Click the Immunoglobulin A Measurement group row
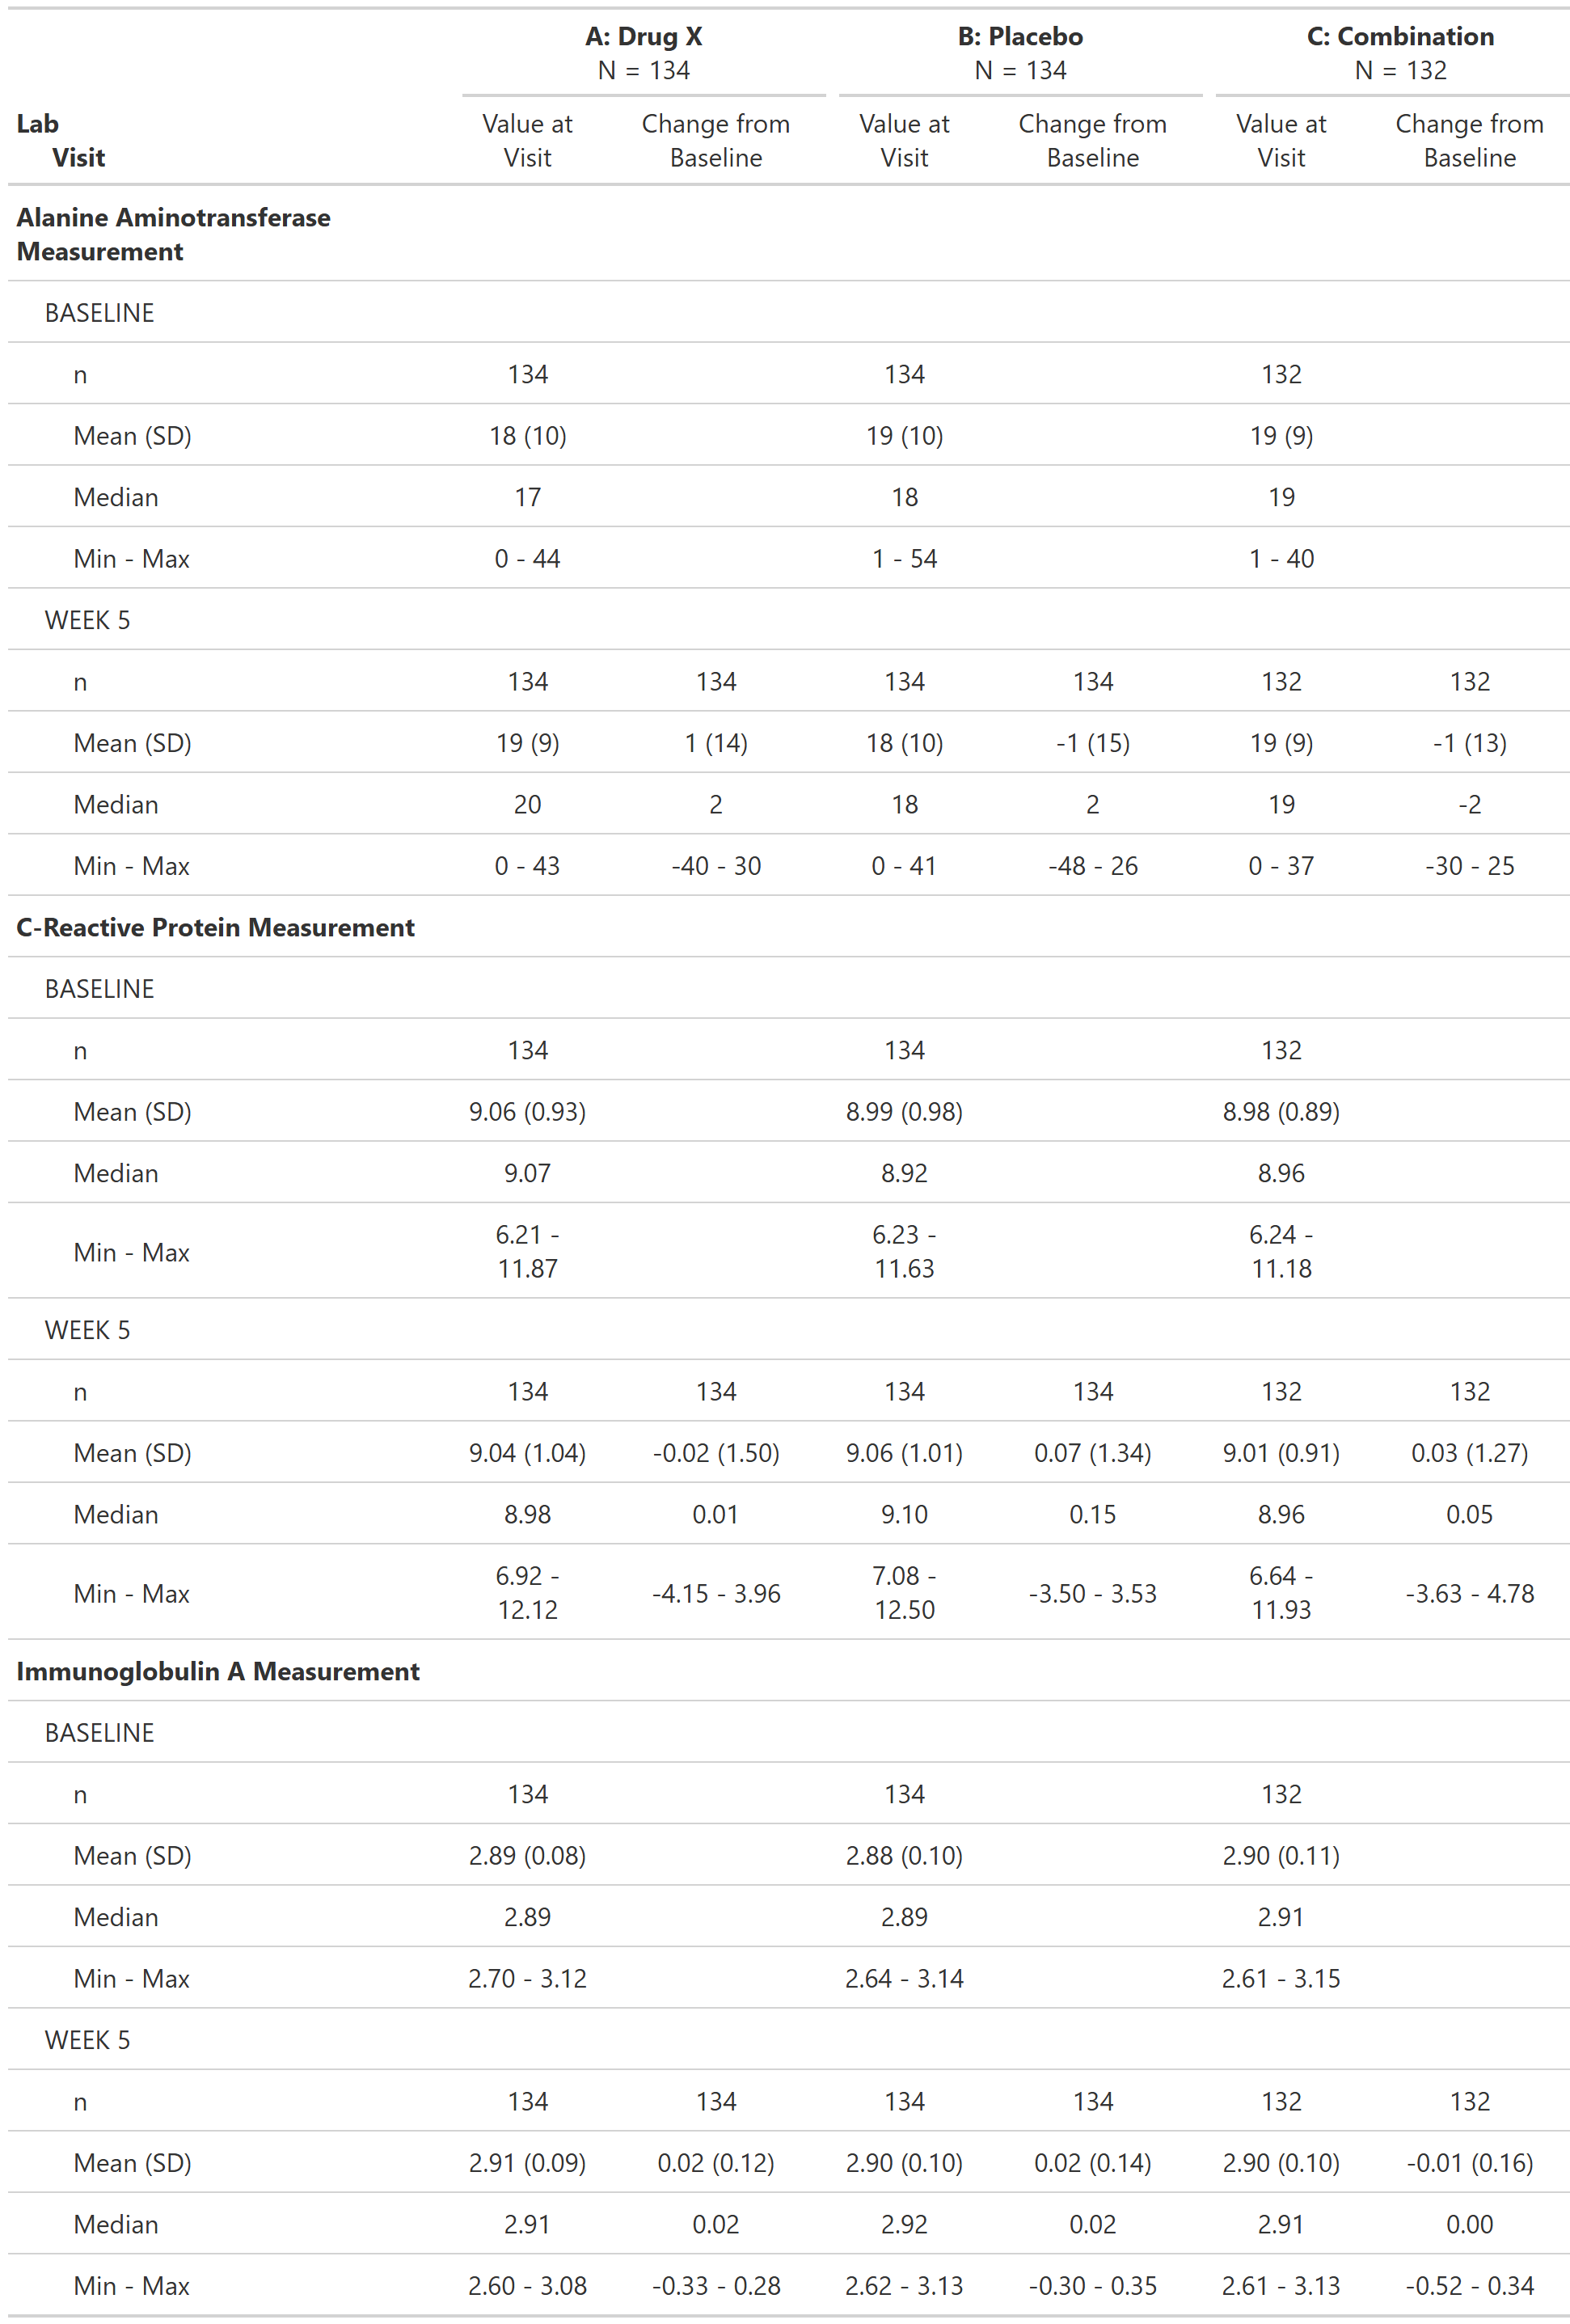 (218, 1671)
